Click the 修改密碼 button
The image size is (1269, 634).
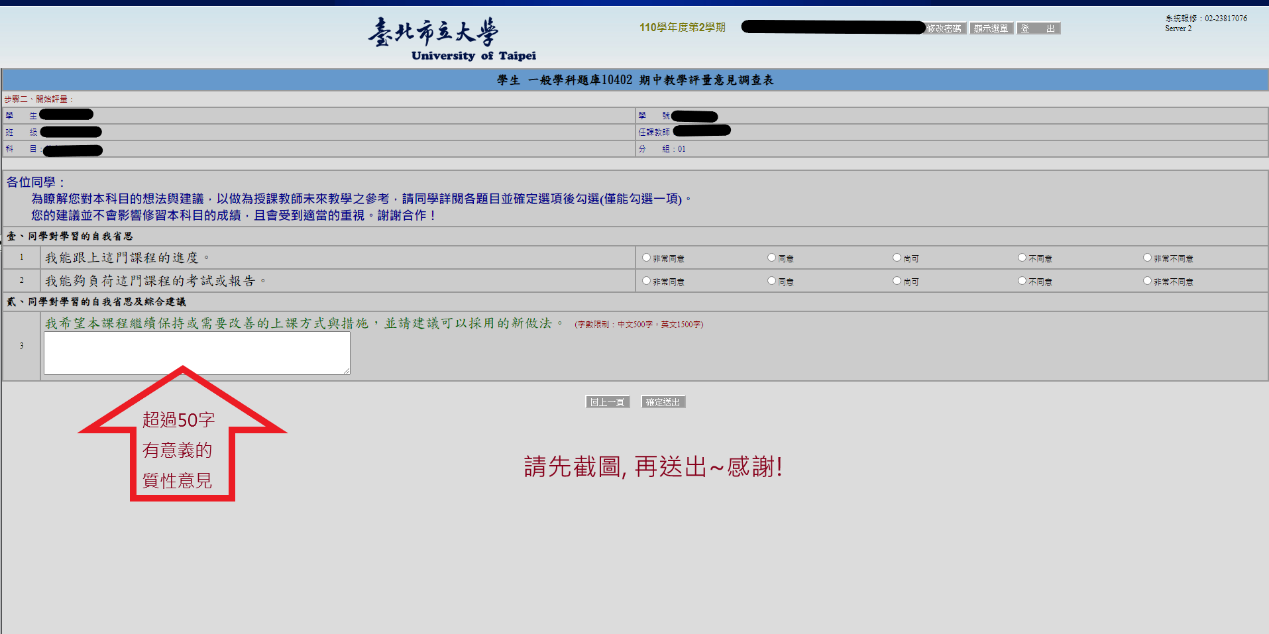(x=945, y=29)
